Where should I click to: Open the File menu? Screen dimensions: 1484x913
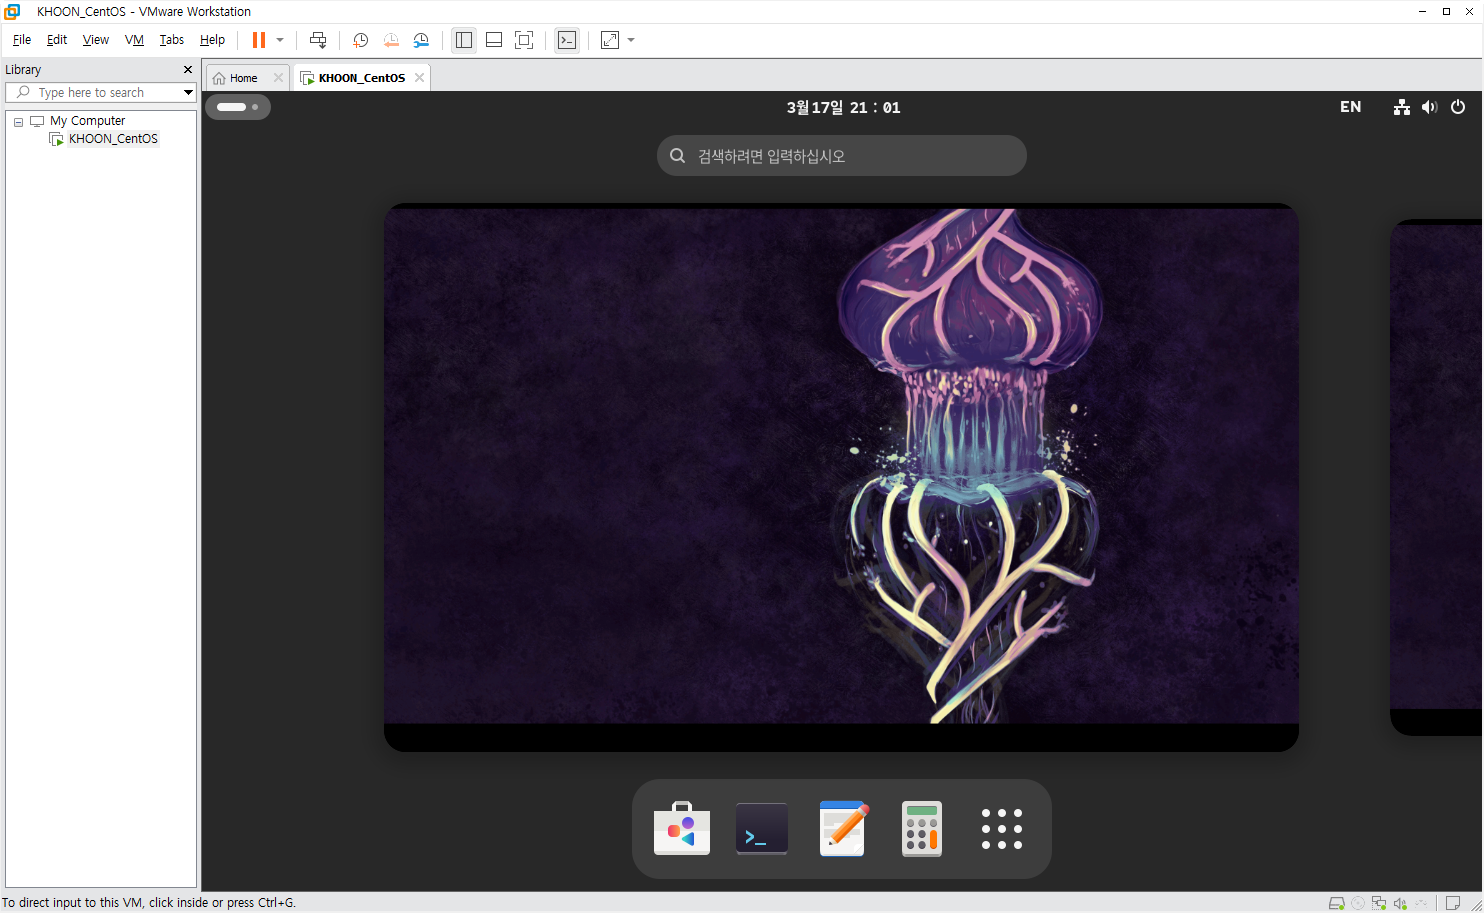click(22, 40)
